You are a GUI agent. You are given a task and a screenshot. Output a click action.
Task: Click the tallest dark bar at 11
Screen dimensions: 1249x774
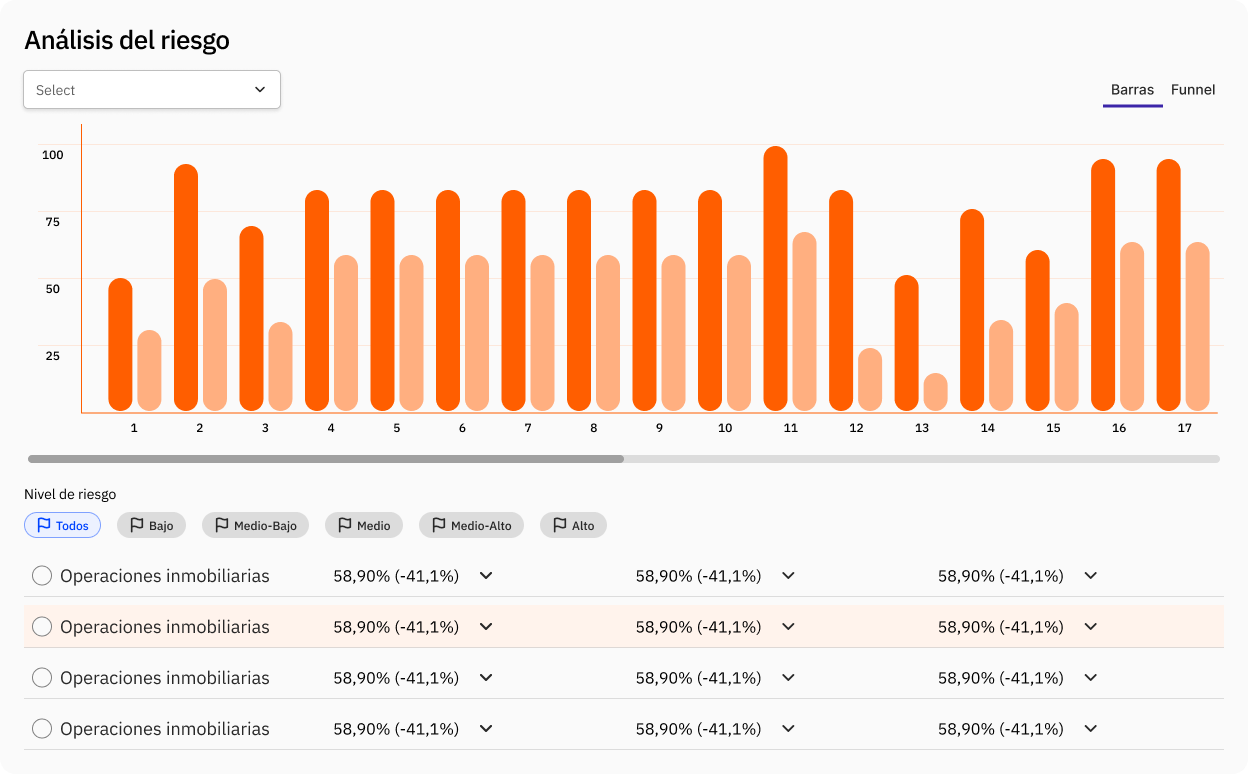pyautogui.click(x=775, y=280)
